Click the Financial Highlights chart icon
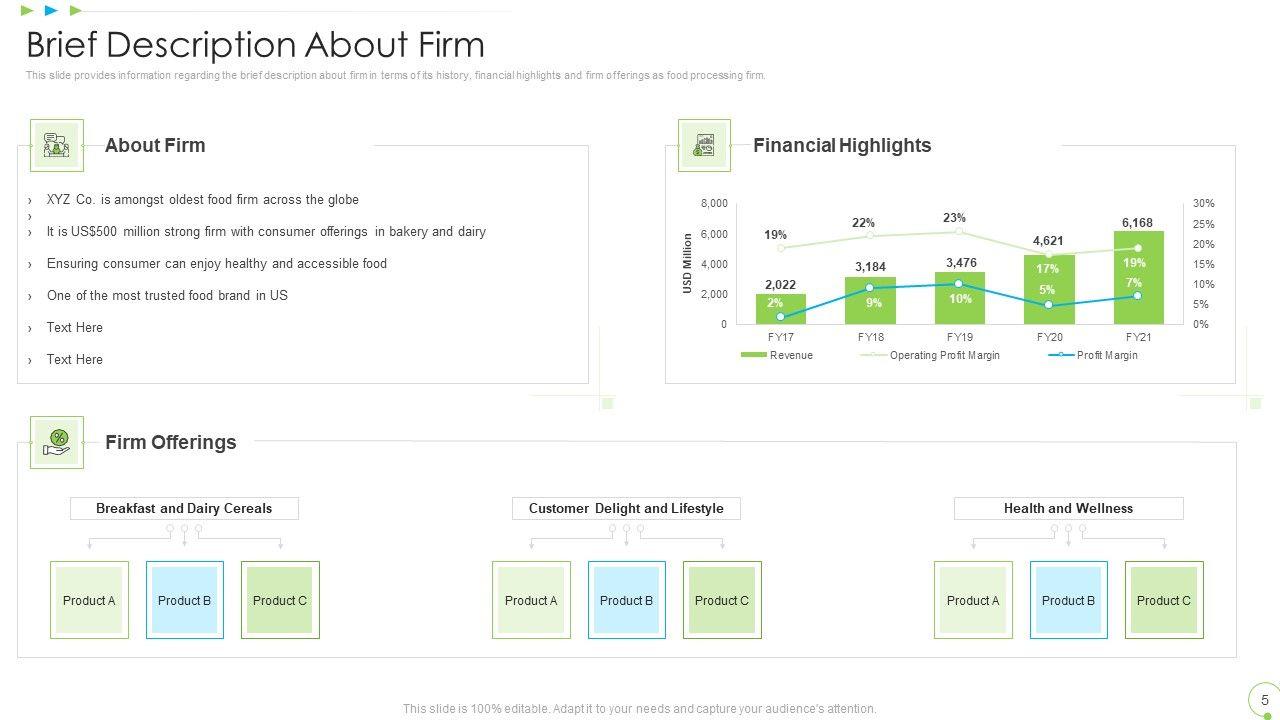1280x720 pixels. coord(704,146)
